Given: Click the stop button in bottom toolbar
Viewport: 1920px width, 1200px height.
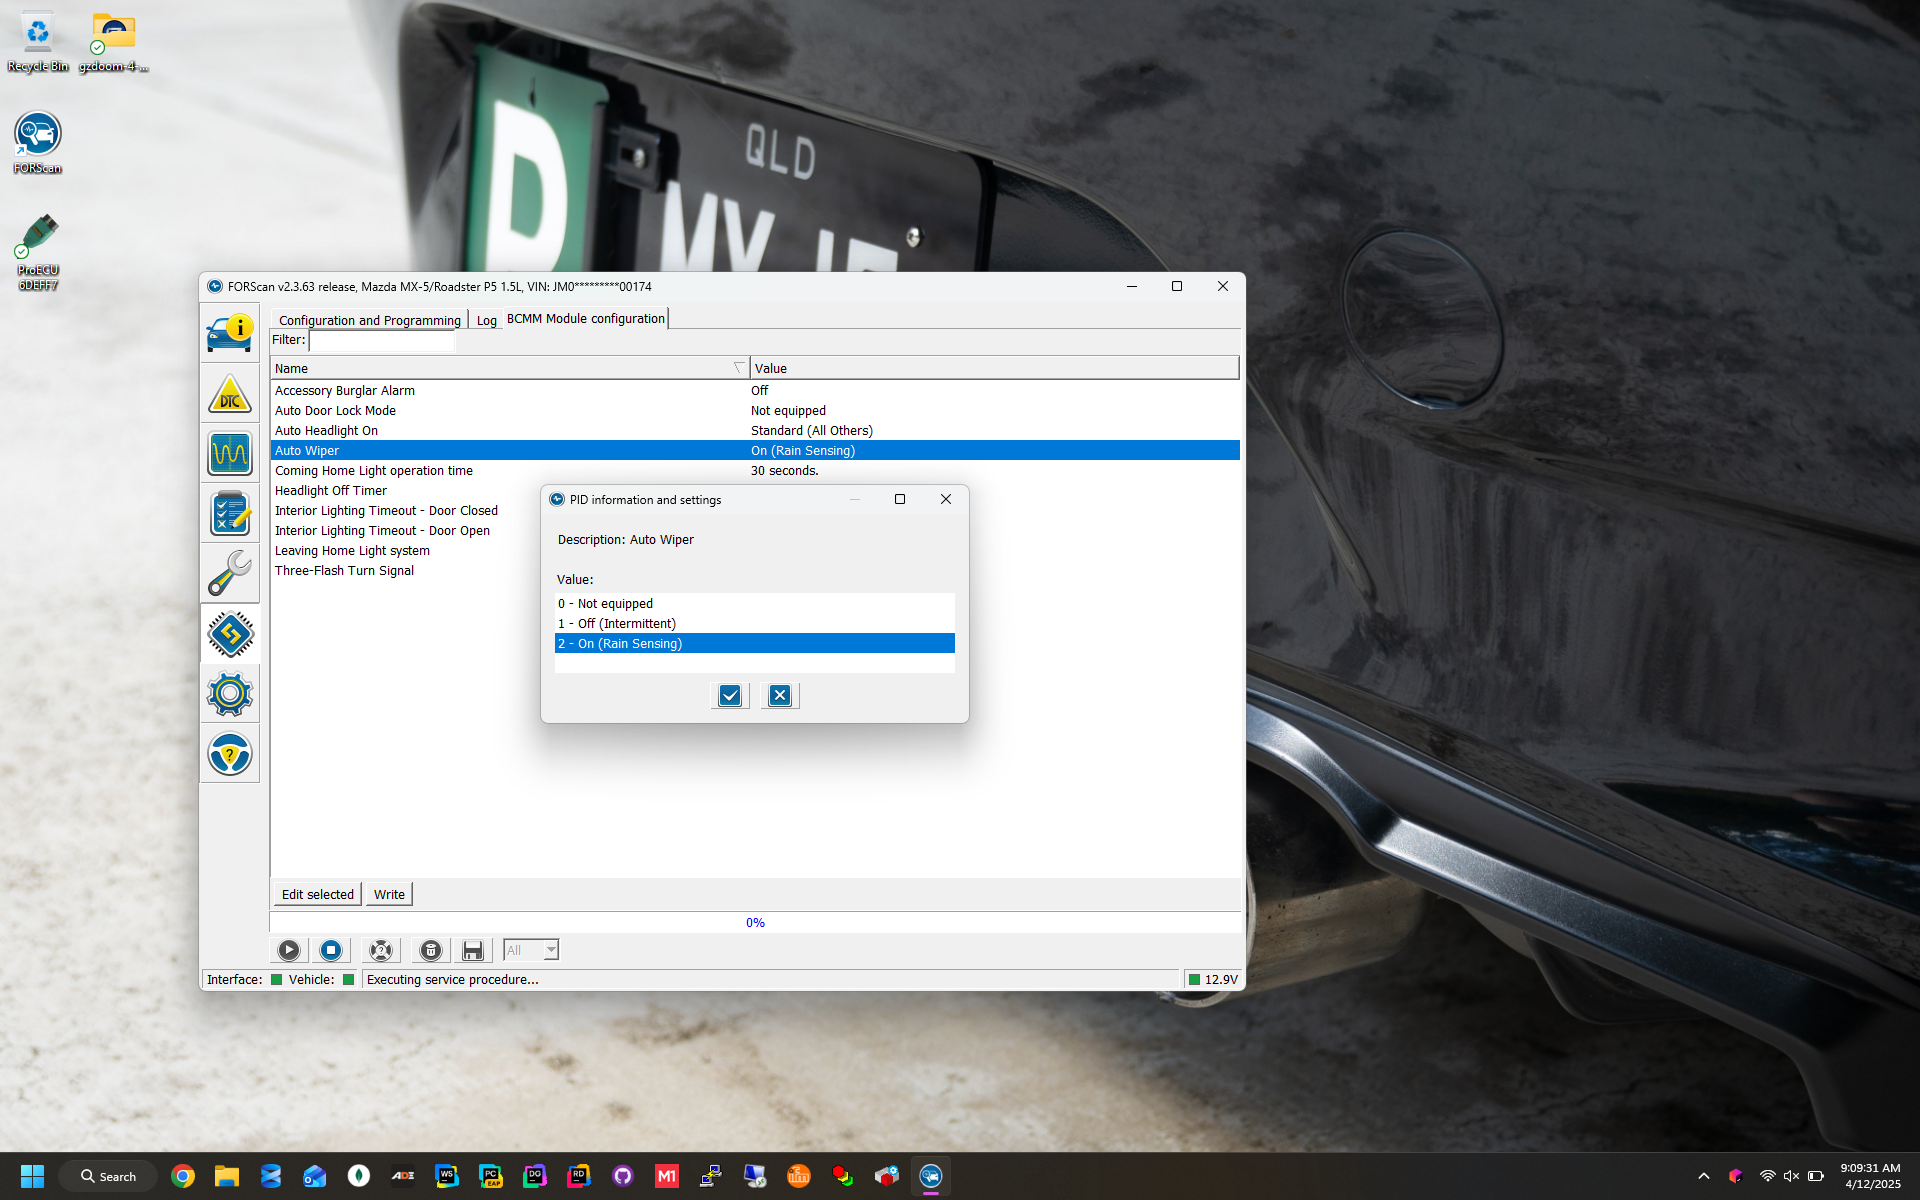Looking at the screenshot, I should (x=331, y=950).
